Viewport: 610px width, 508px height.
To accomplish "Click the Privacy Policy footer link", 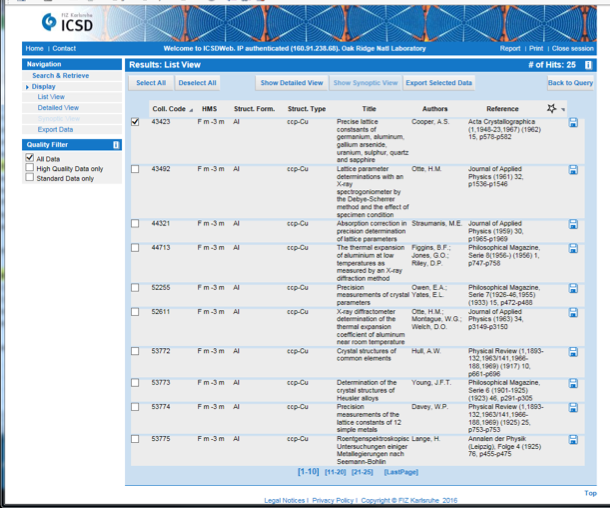I will (x=332, y=498).
